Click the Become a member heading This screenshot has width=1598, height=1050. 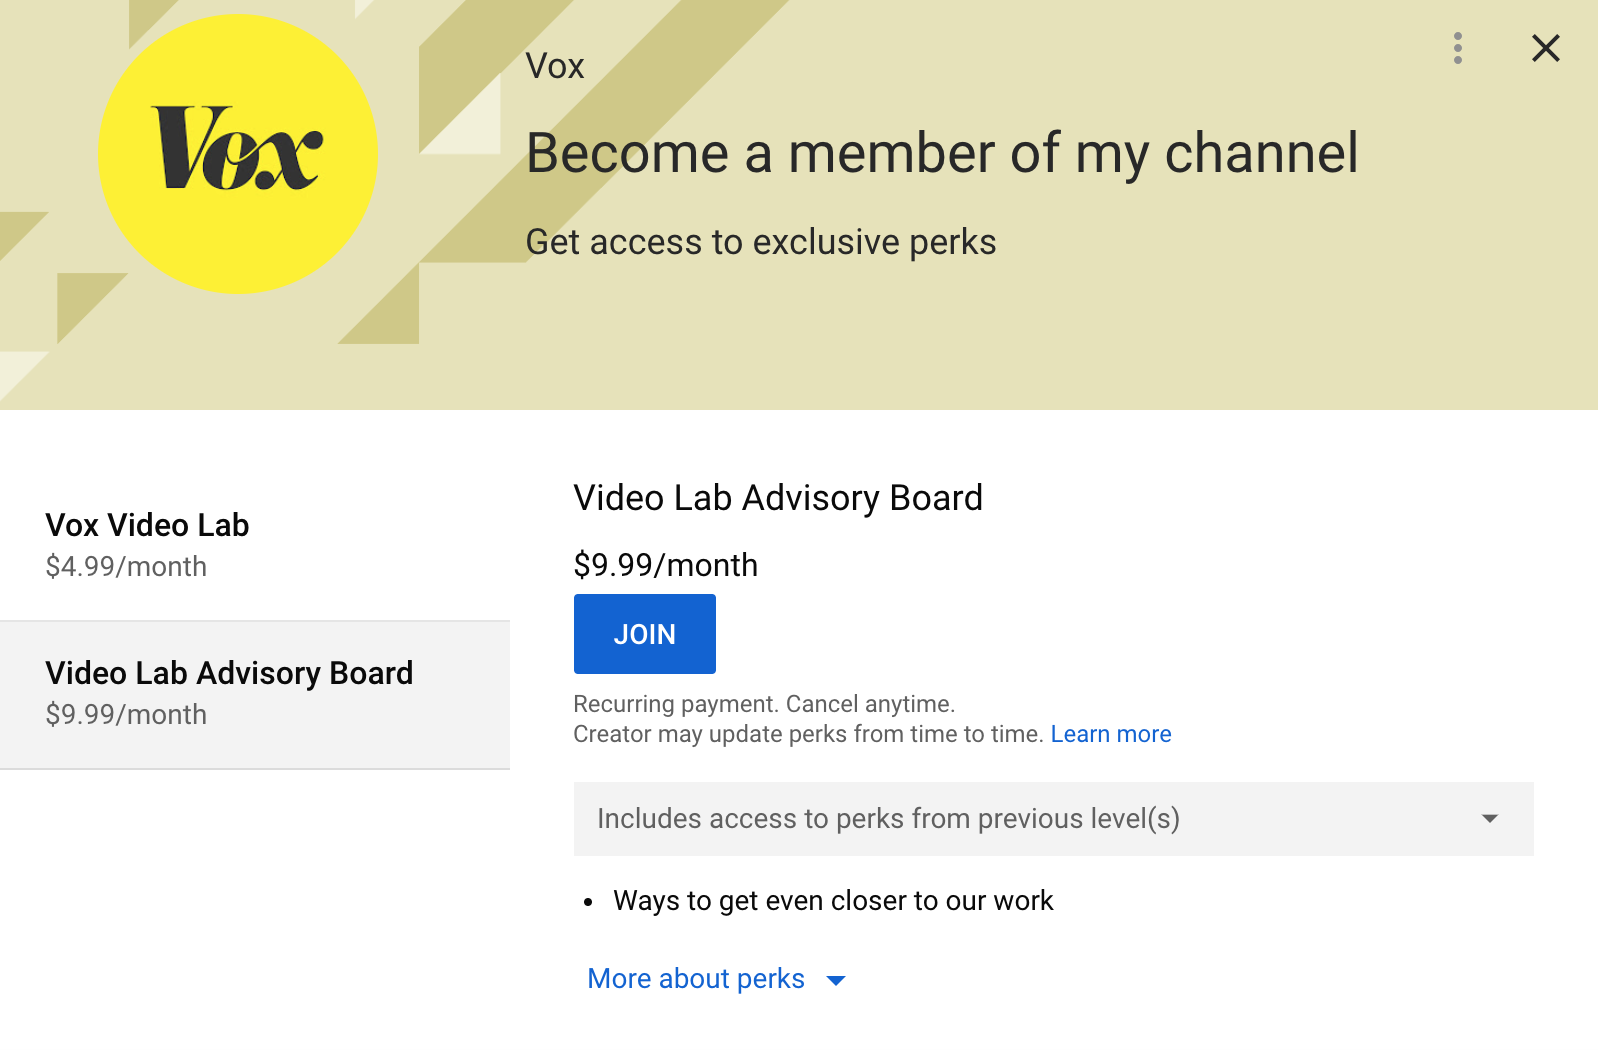(x=942, y=153)
